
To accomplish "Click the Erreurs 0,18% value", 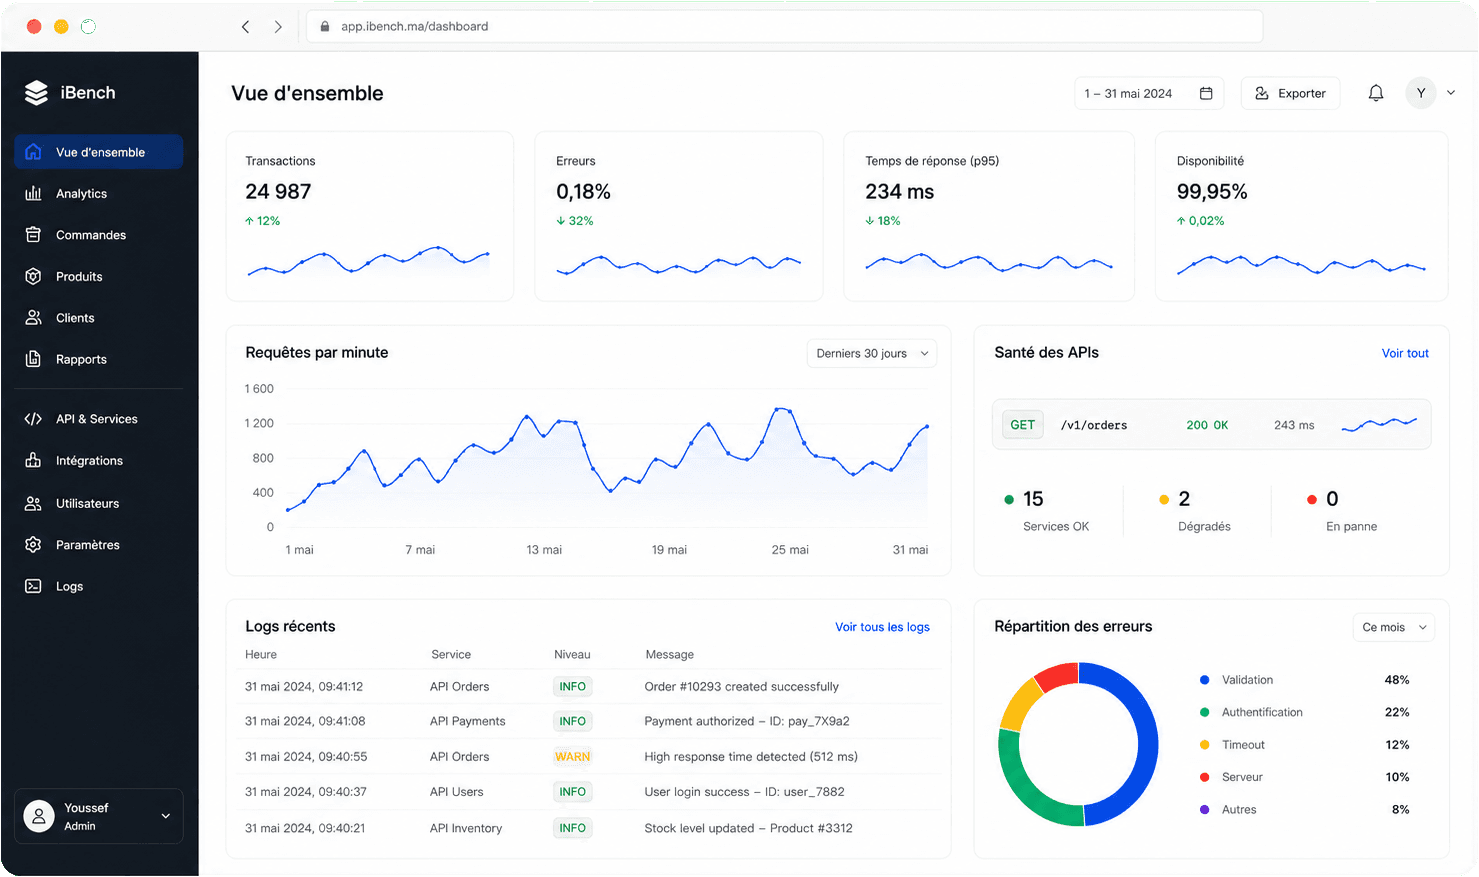I will click(x=583, y=192).
